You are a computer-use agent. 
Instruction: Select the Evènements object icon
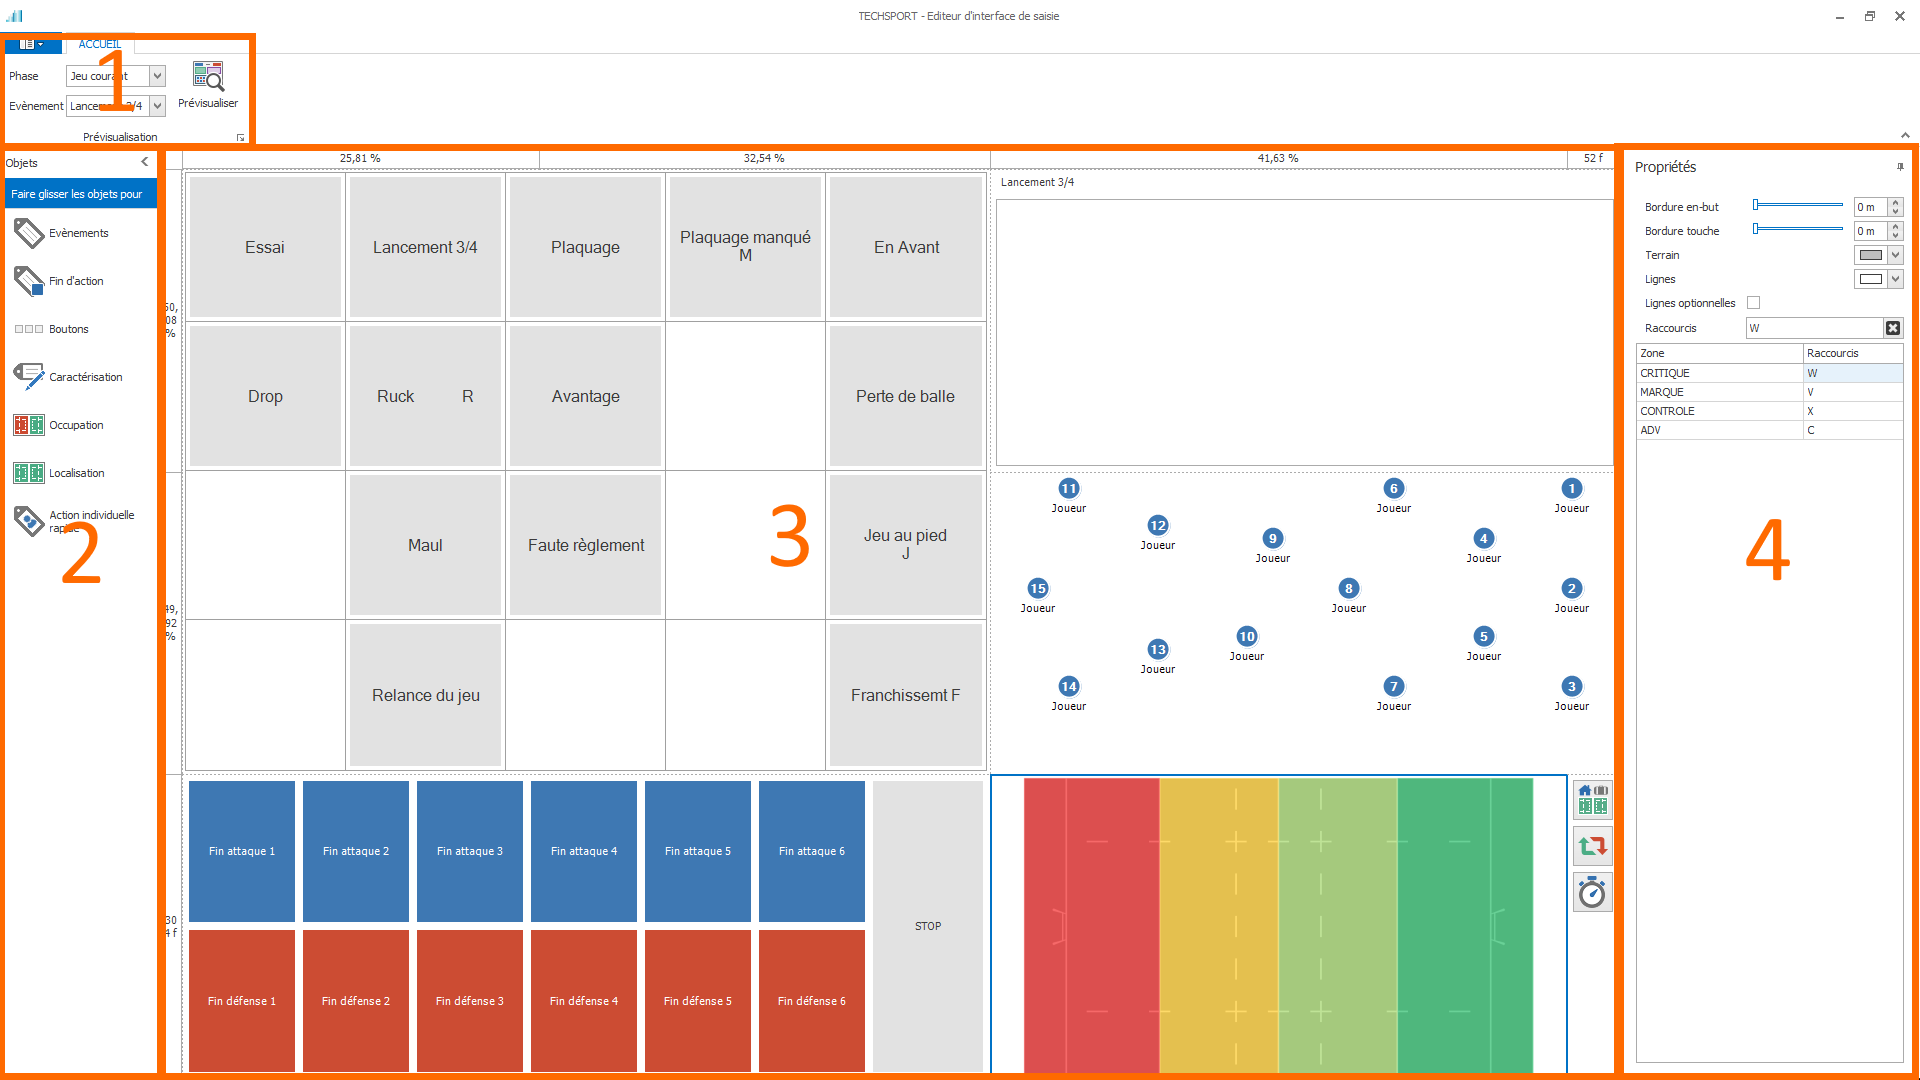29,233
